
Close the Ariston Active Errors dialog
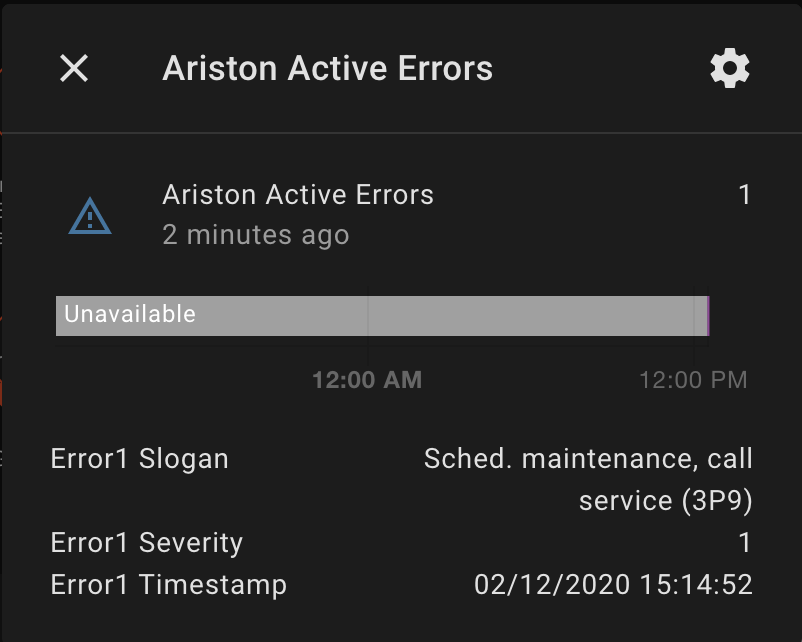pos(72,69)
